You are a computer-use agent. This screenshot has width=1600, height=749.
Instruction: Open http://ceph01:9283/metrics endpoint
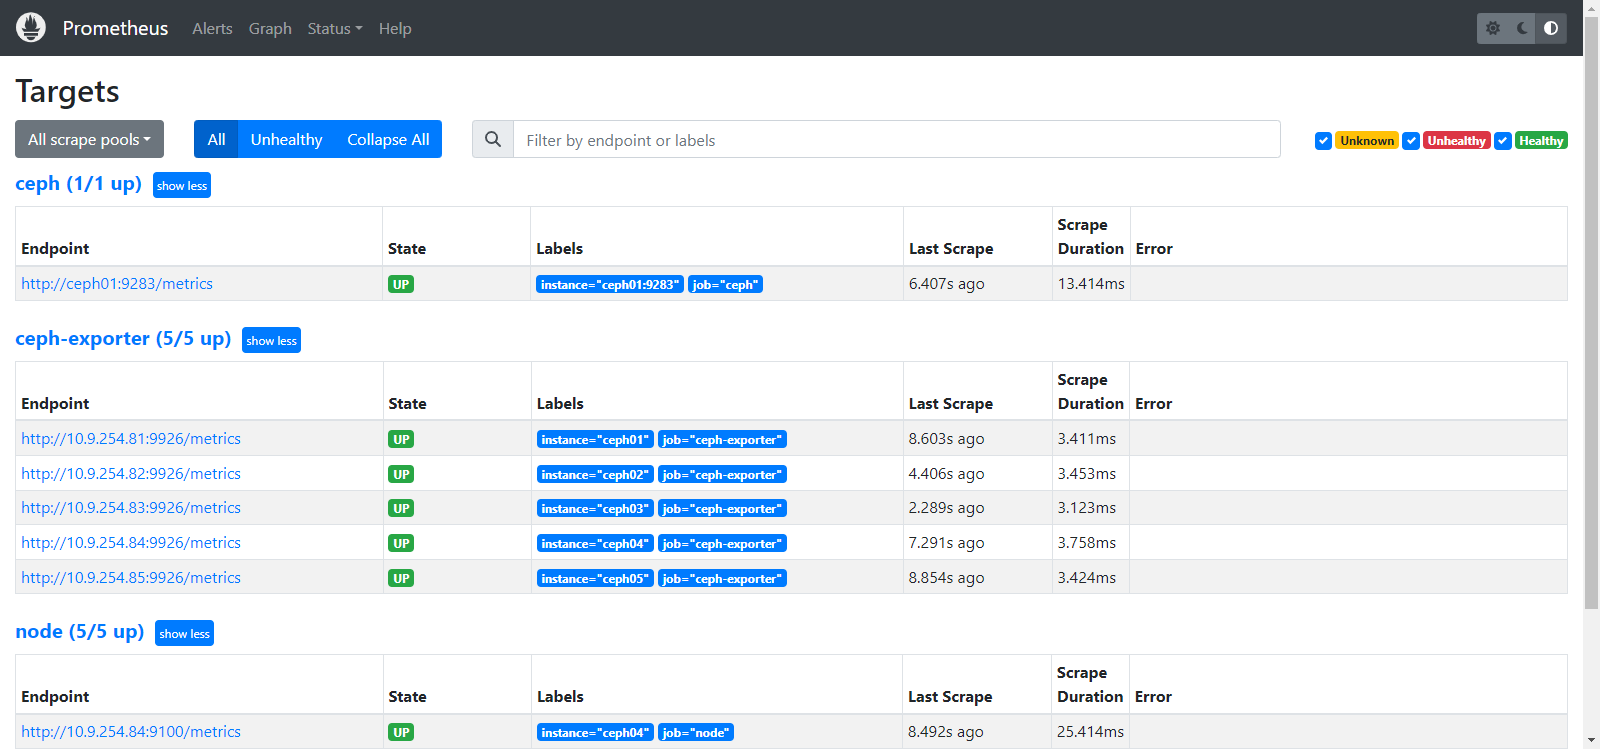point(117,283)
